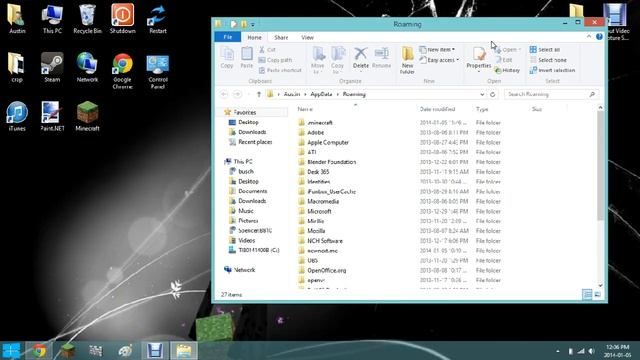
Task: Open the File menu tab
Action: pos(228,37)
